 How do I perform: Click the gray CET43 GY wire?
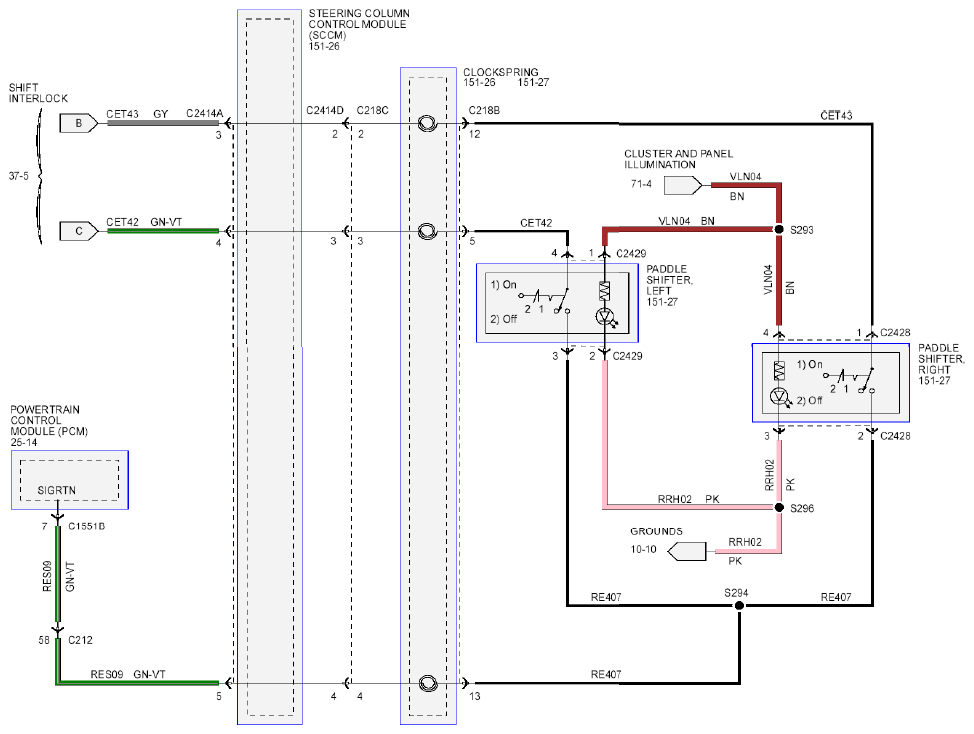(163, 123)
